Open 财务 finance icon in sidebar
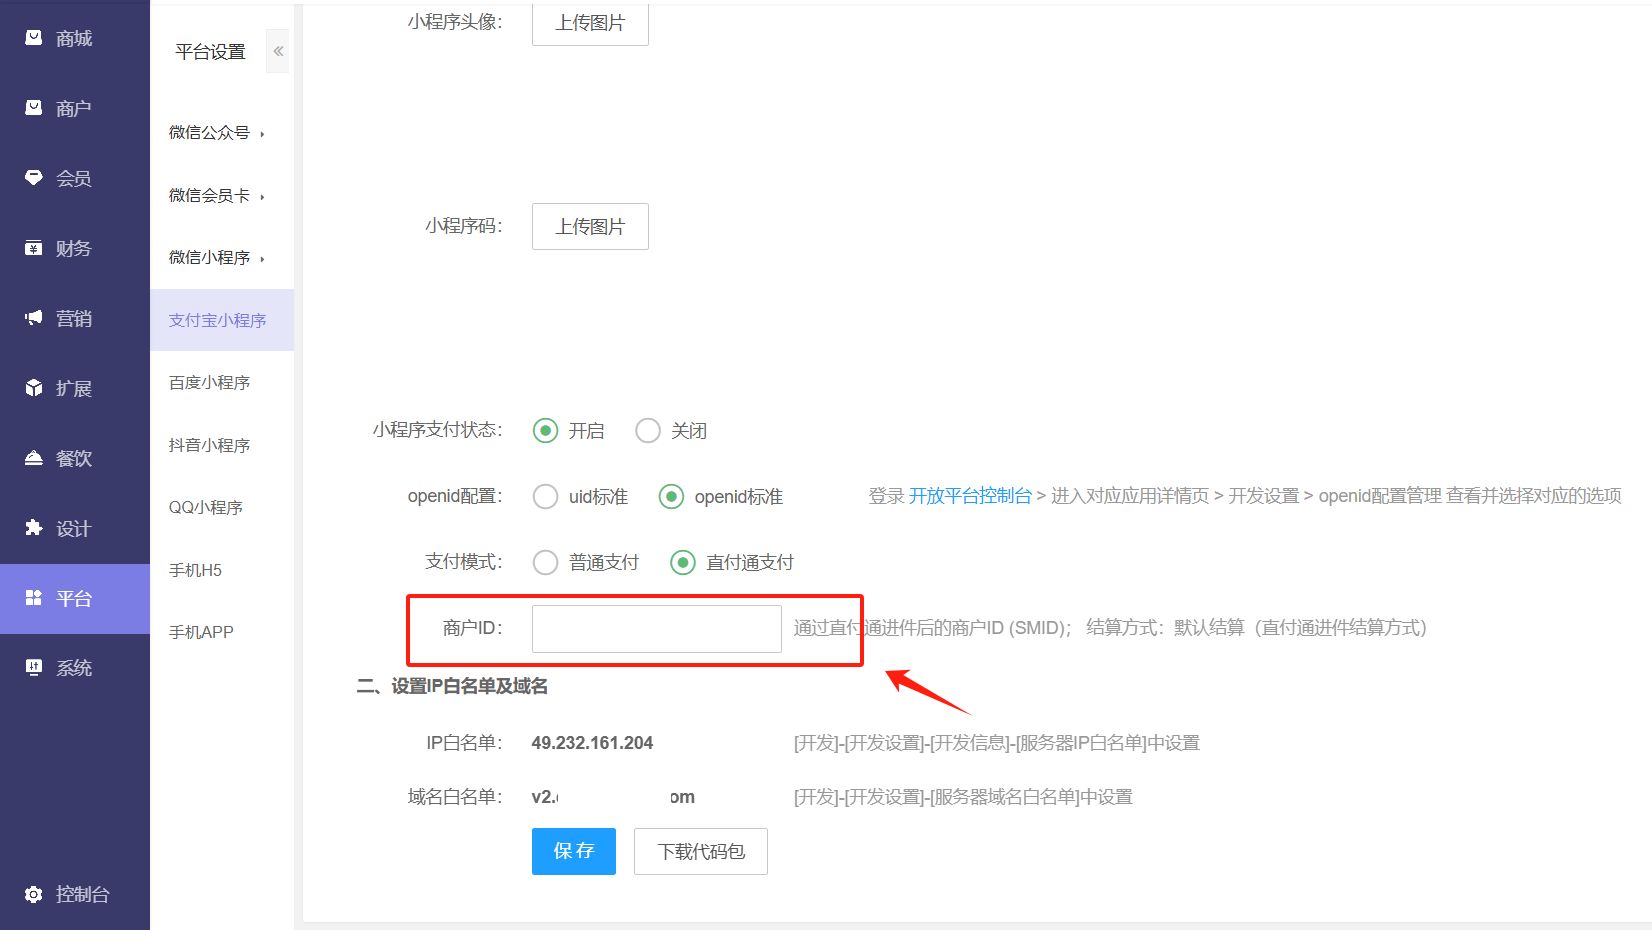1652x930 pixels. pyautogui.click(x=34, y=248)
